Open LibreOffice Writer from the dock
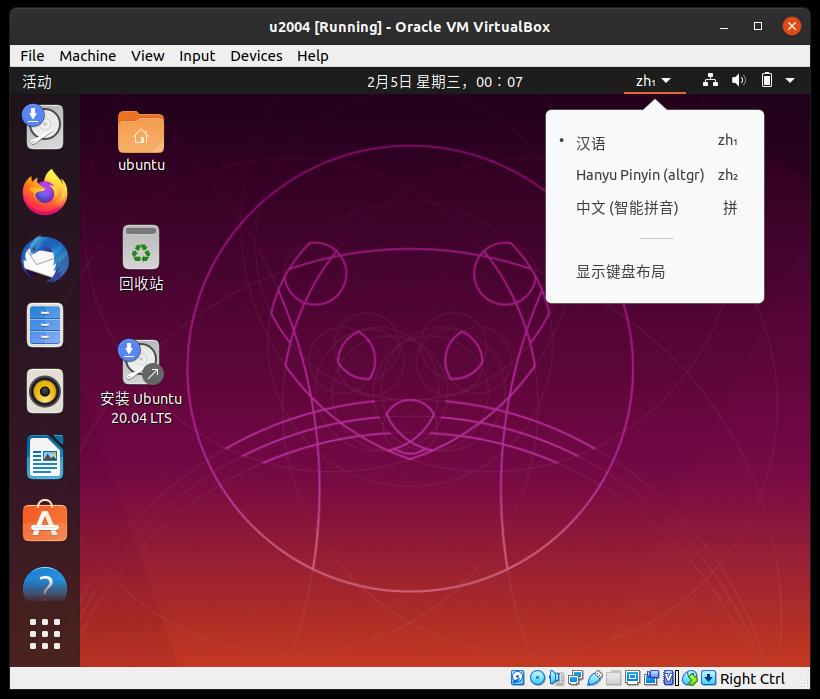 (x=45, y=457)
